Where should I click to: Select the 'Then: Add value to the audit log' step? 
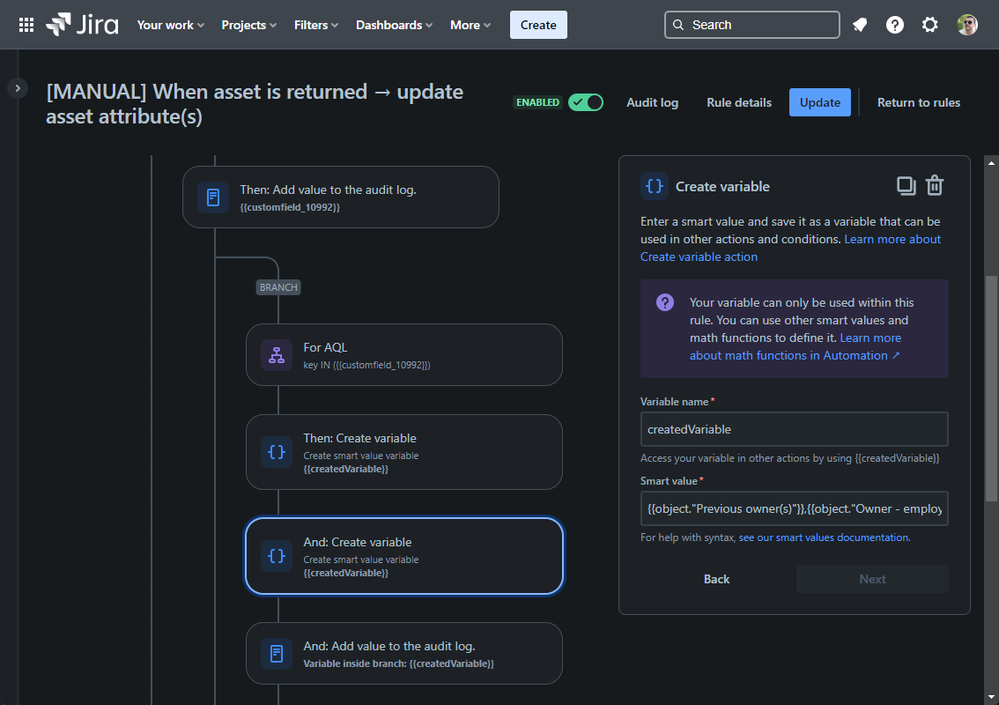340,197
